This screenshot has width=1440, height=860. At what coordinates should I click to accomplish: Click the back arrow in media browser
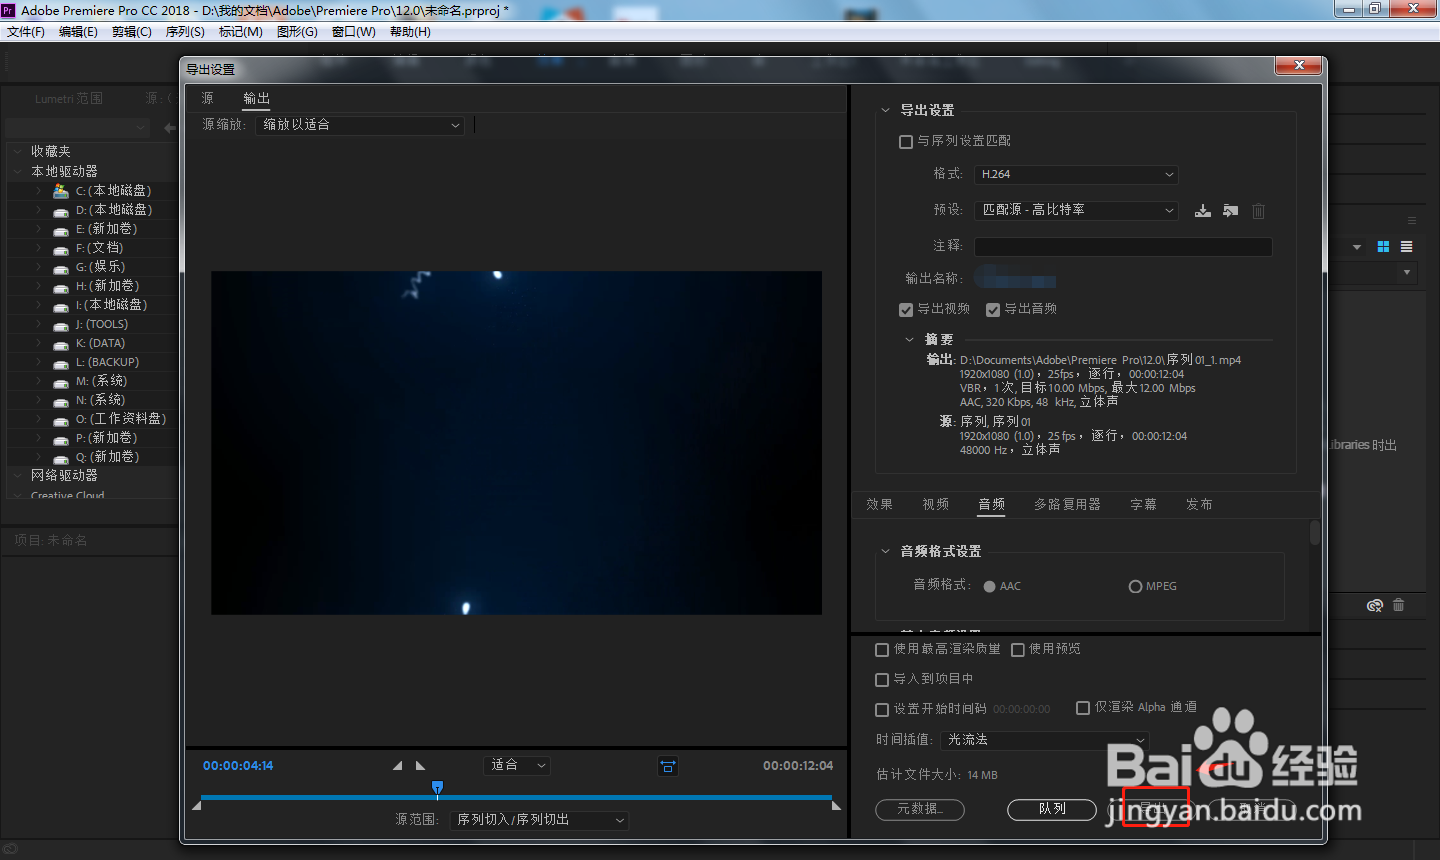(170, 128)
